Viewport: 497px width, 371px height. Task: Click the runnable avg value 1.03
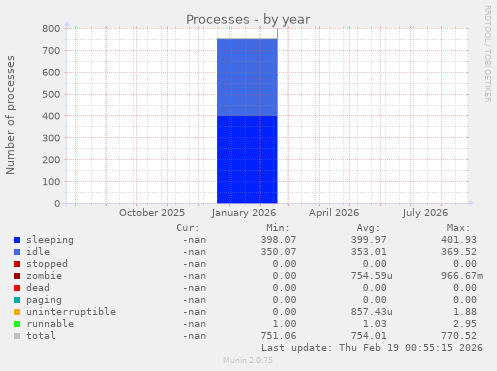pos(375,324)
